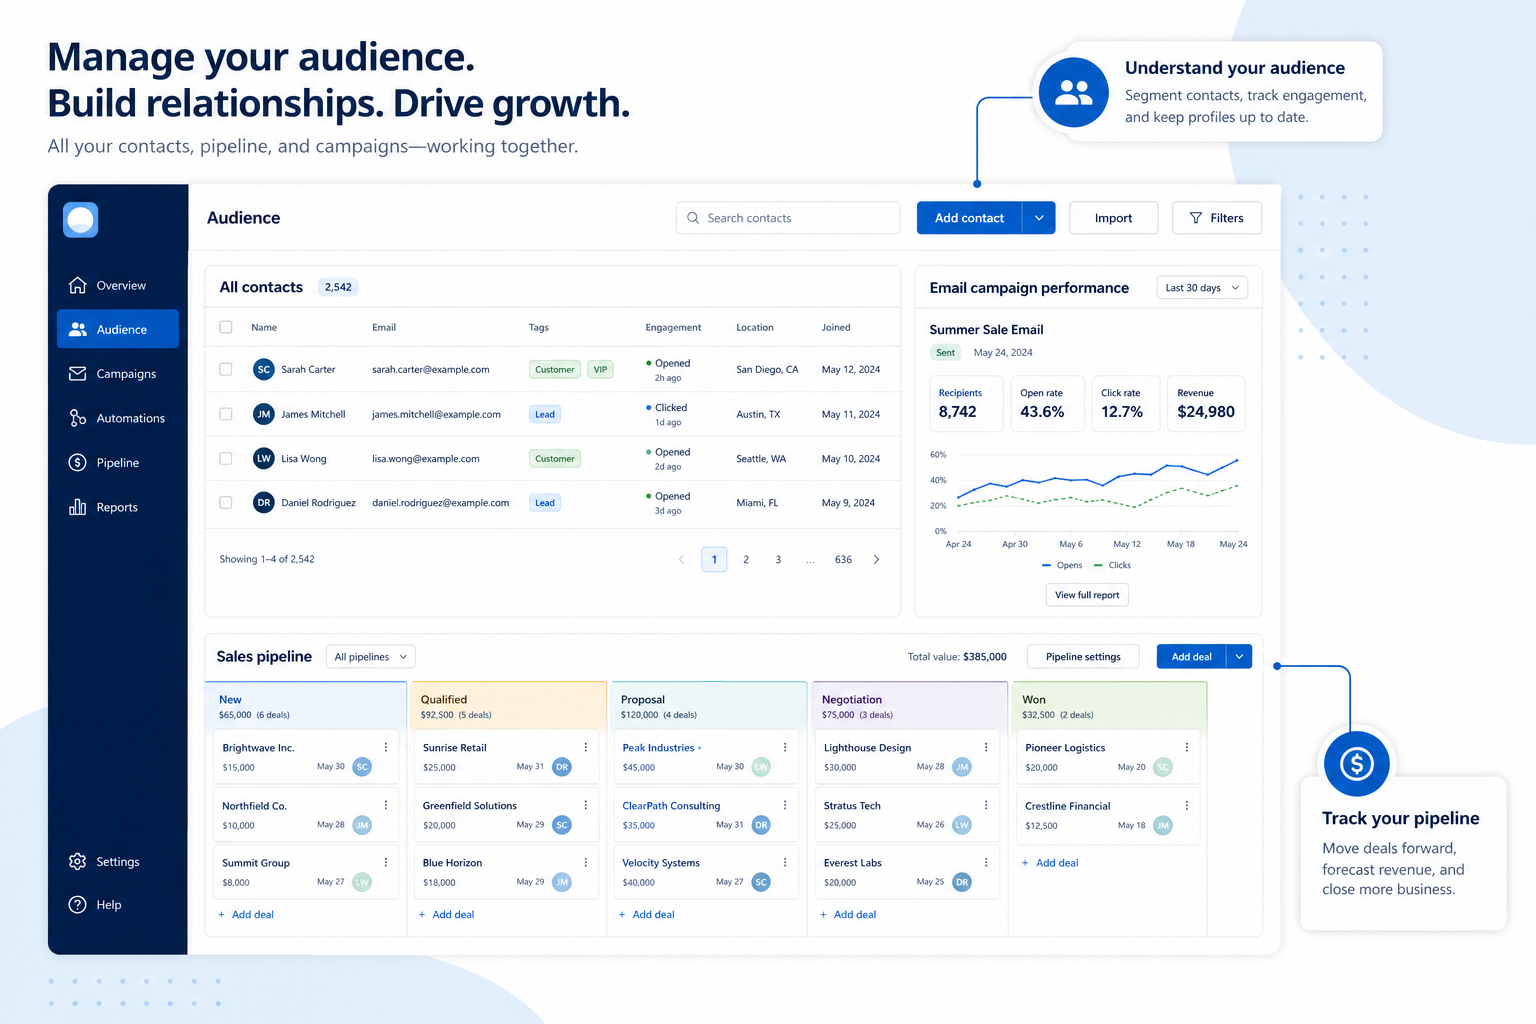Expand the Add contact dropdown arrow

[1039, 218]
